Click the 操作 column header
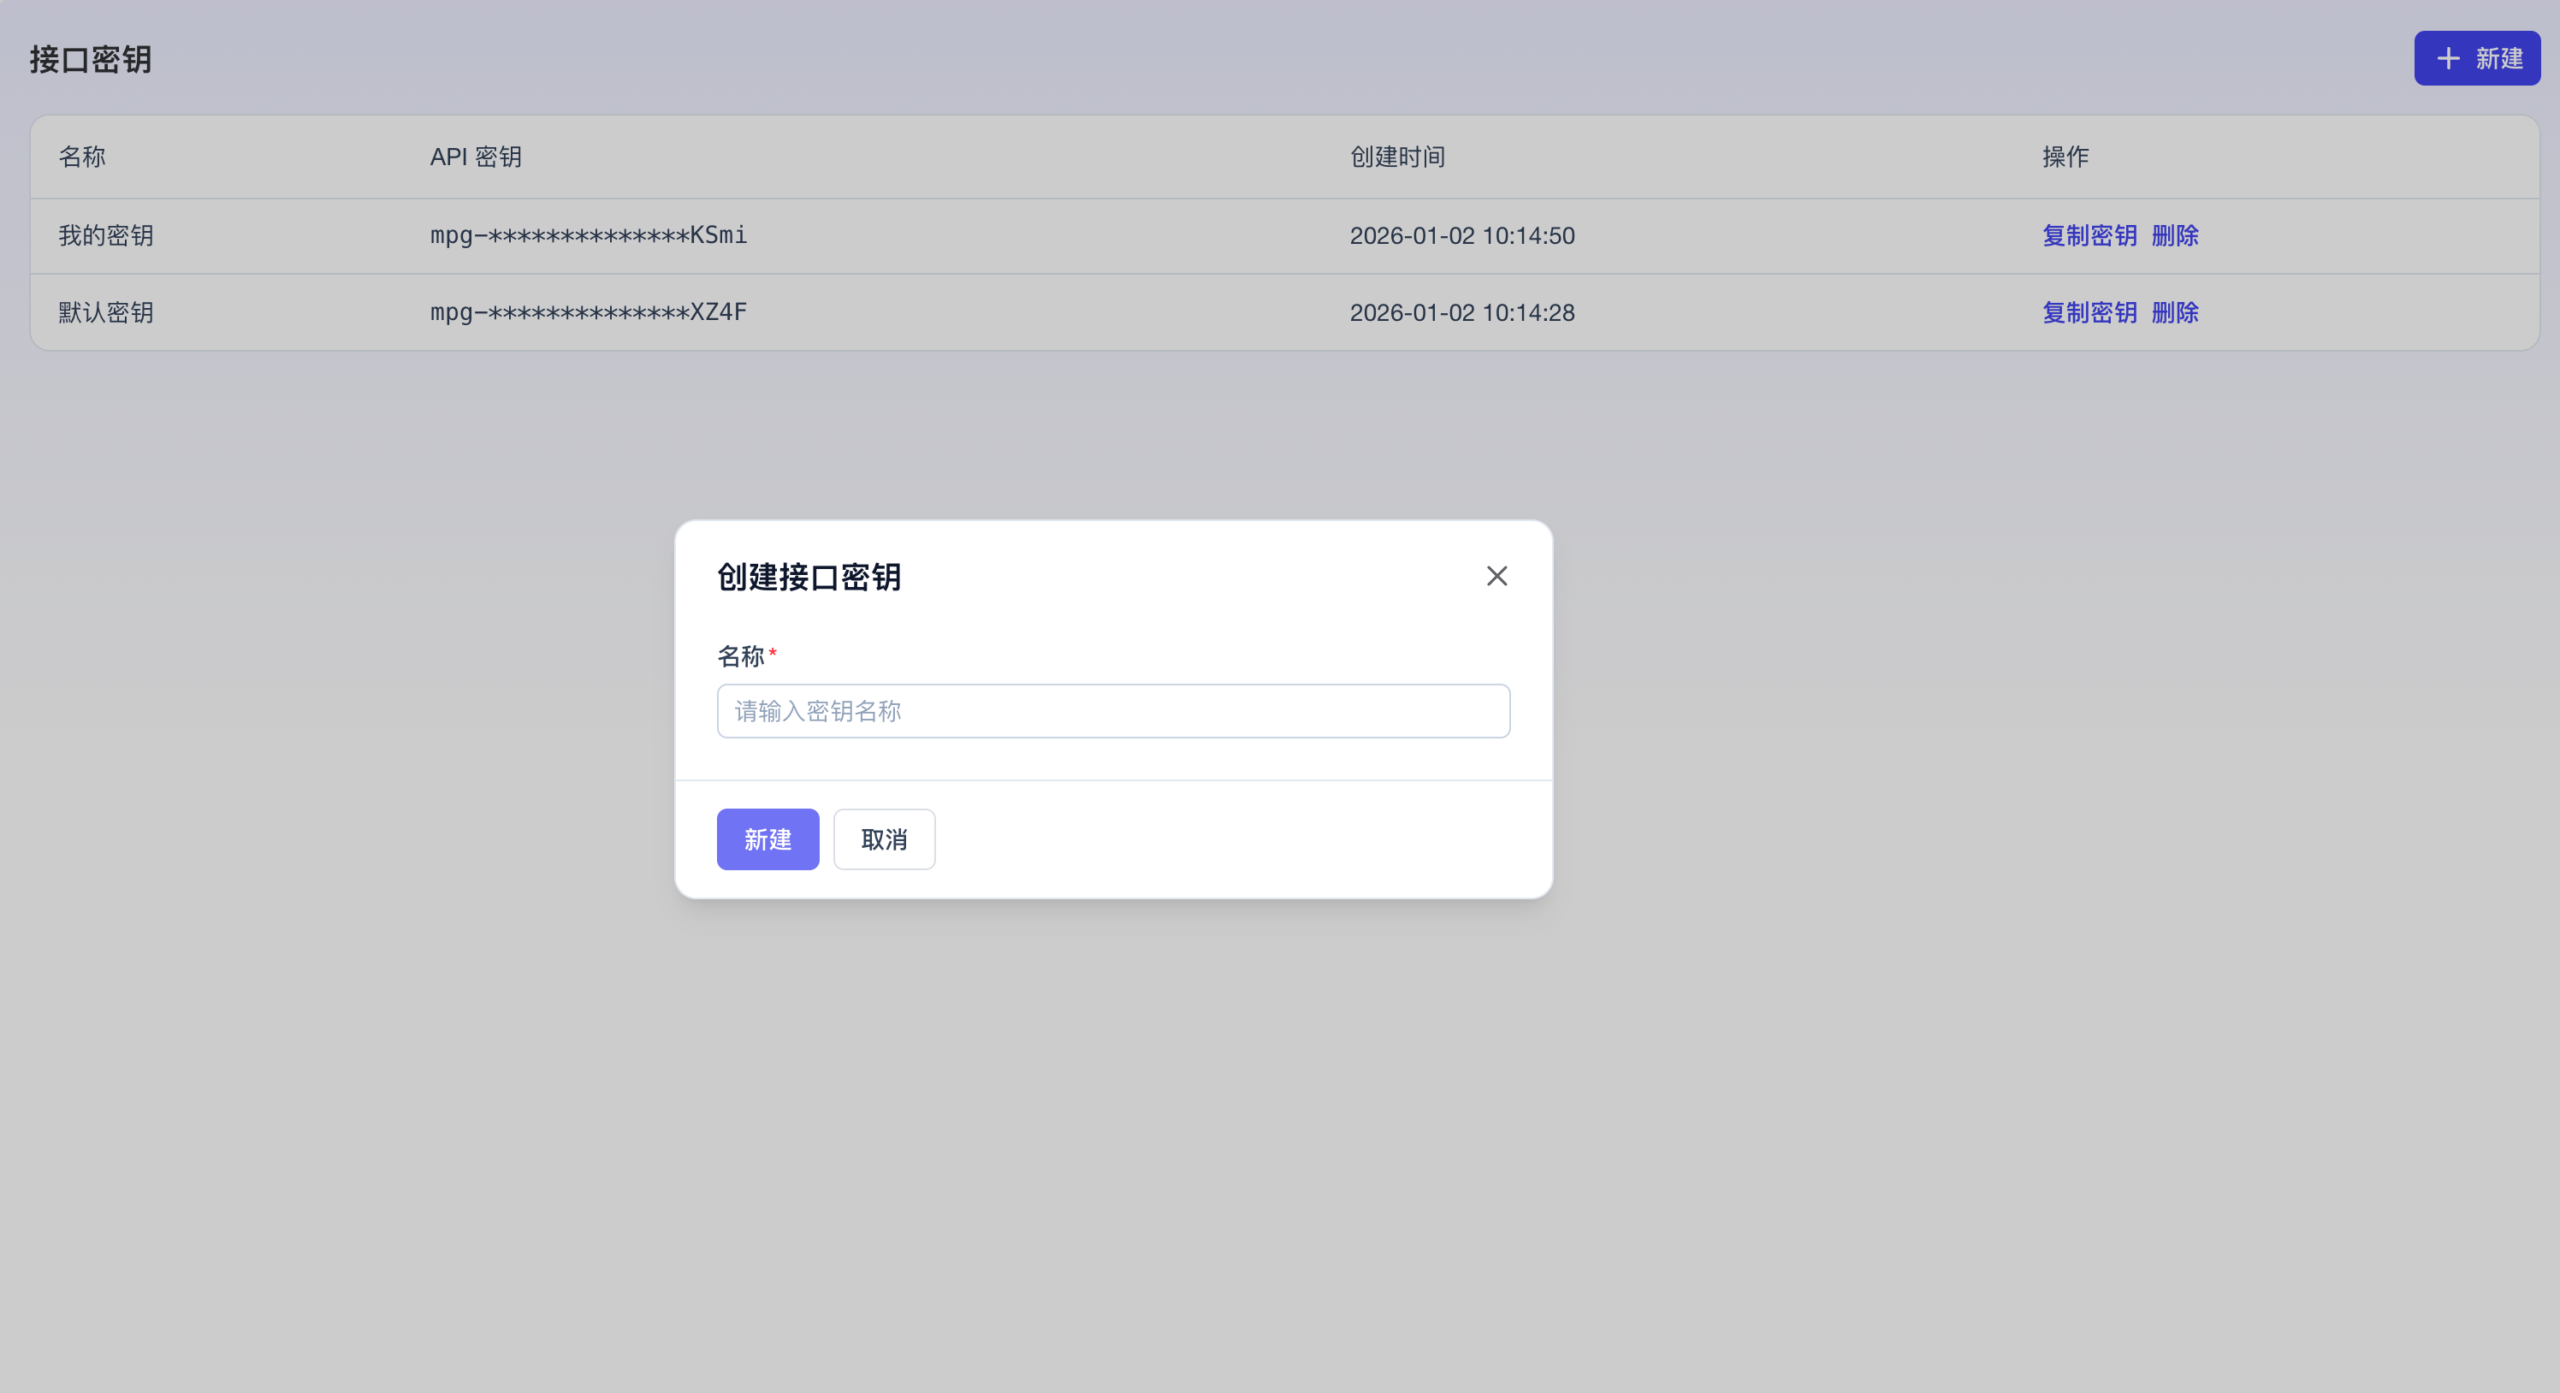Screen dimensions: 2560x1393 click(x=2064, y=156)
